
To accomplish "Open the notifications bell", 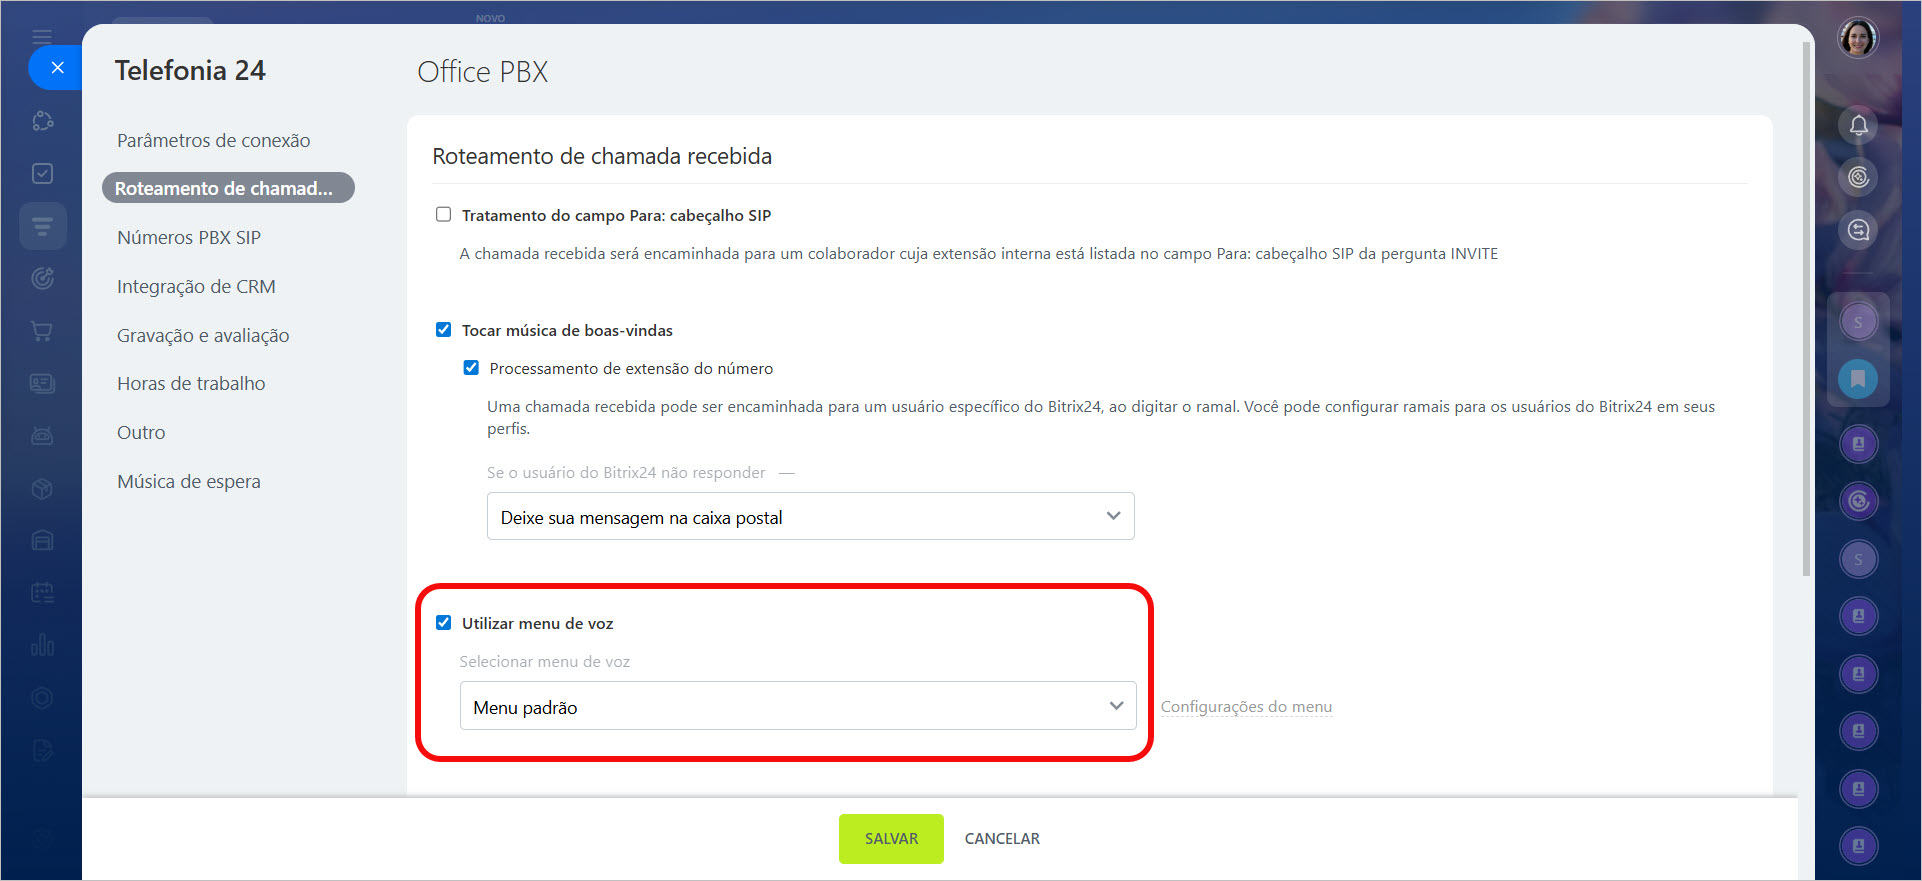I will [1858, 125].
